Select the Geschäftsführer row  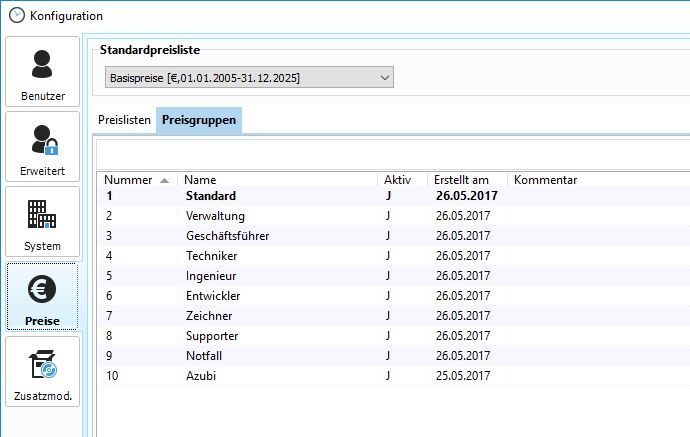227,236
